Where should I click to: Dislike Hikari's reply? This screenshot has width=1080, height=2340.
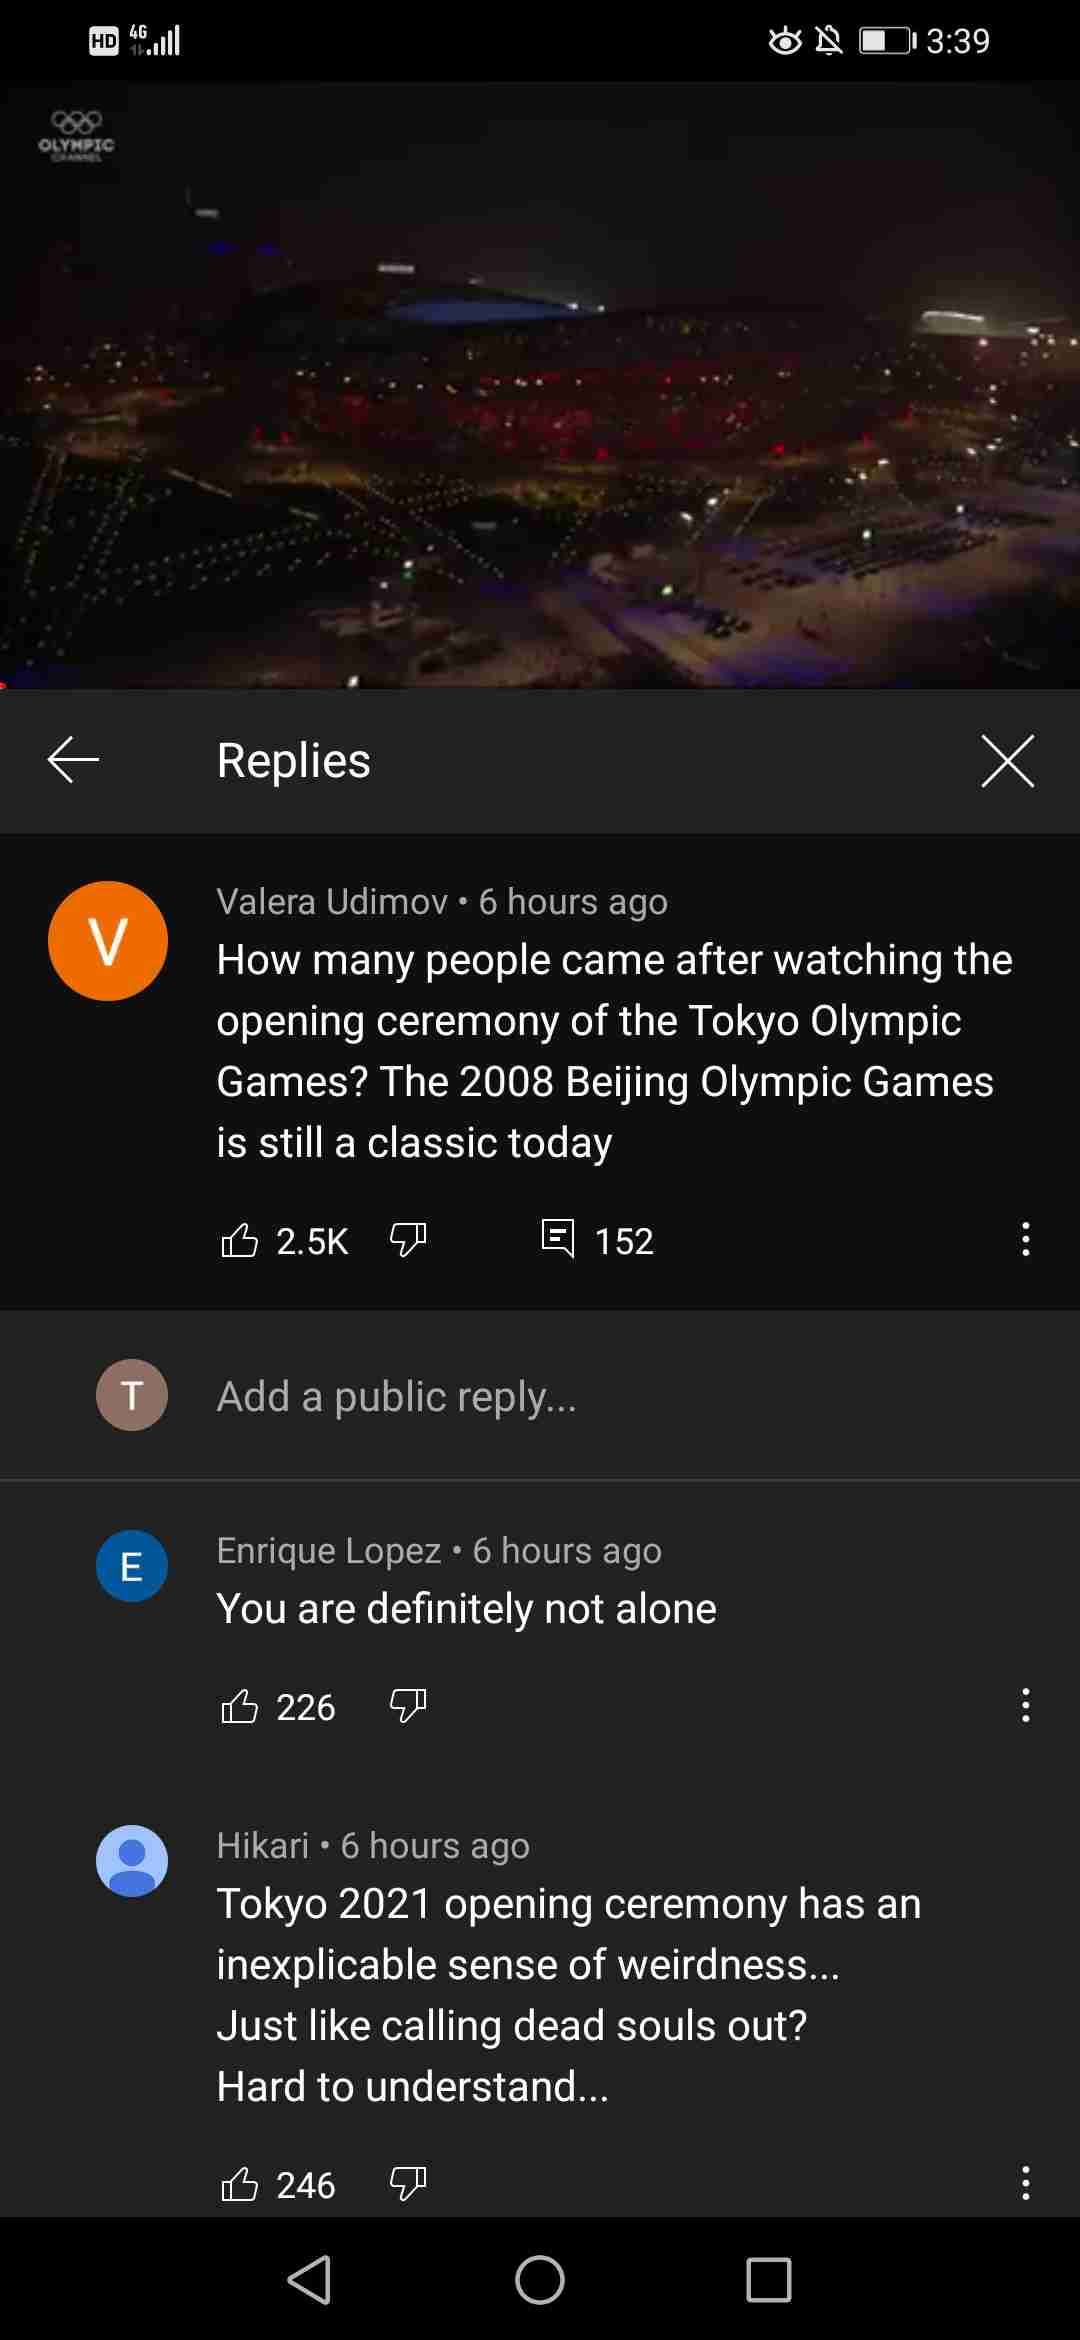click(408, 2184)
